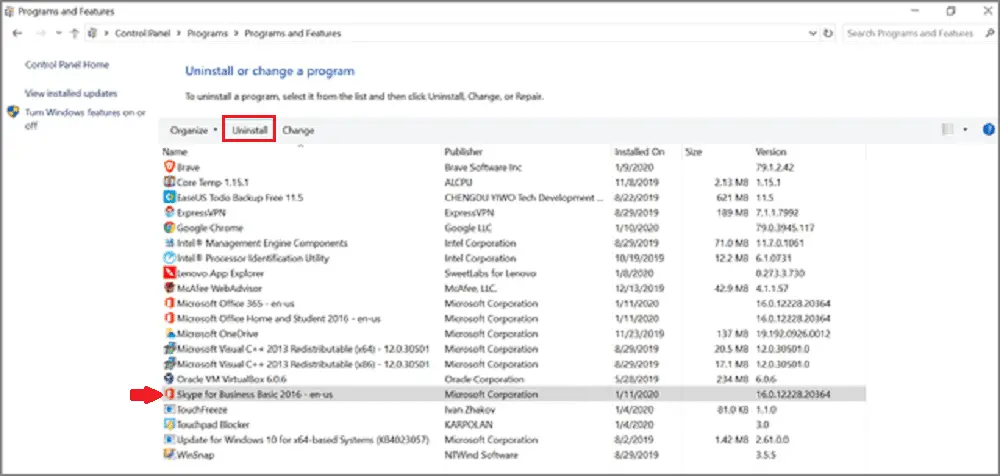Click the EaseUS Todo Backup icon
The width and height of the screenshot is (1000, 476).
pyautogui.click(x=169, y=197)
